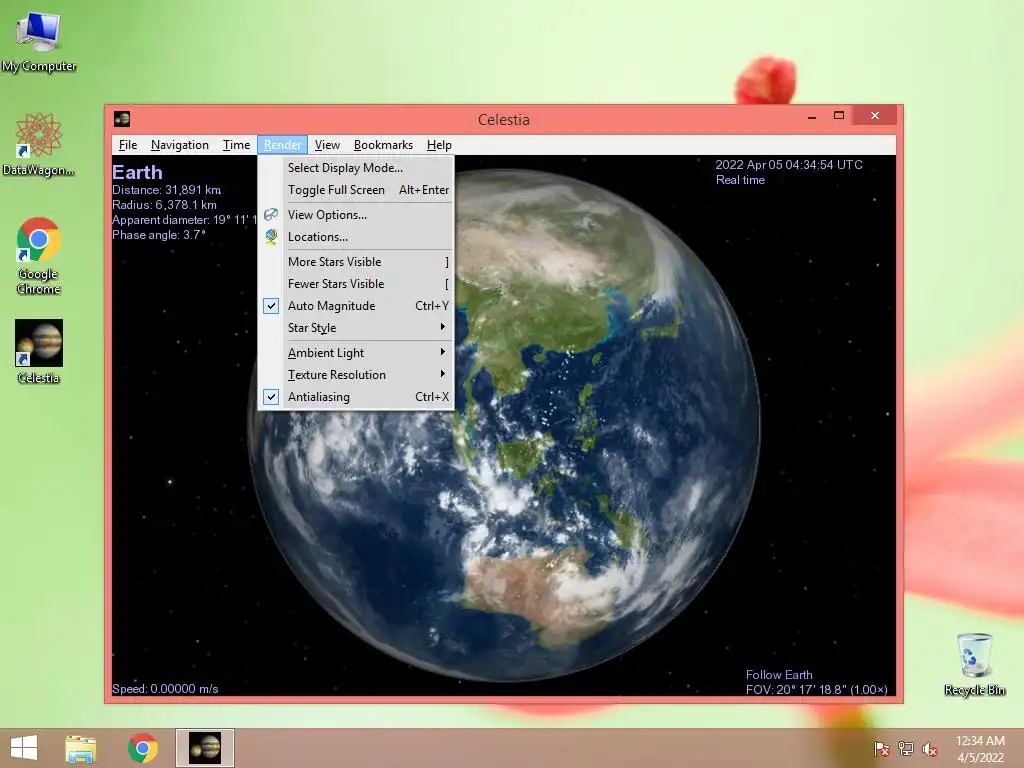Click the FOV readout text

[x=816, y=690]
